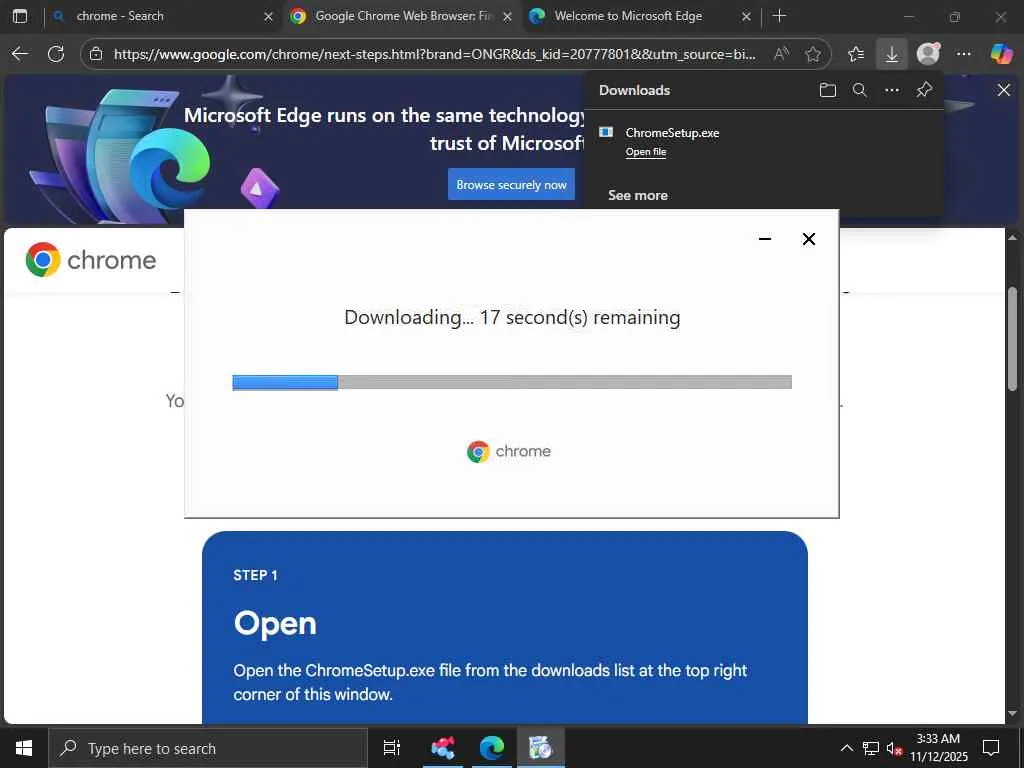The width and height of the screenshot is (1024, 768).
Task: Click Open file under ChromeSetup.exe
Action: [646, 152]
